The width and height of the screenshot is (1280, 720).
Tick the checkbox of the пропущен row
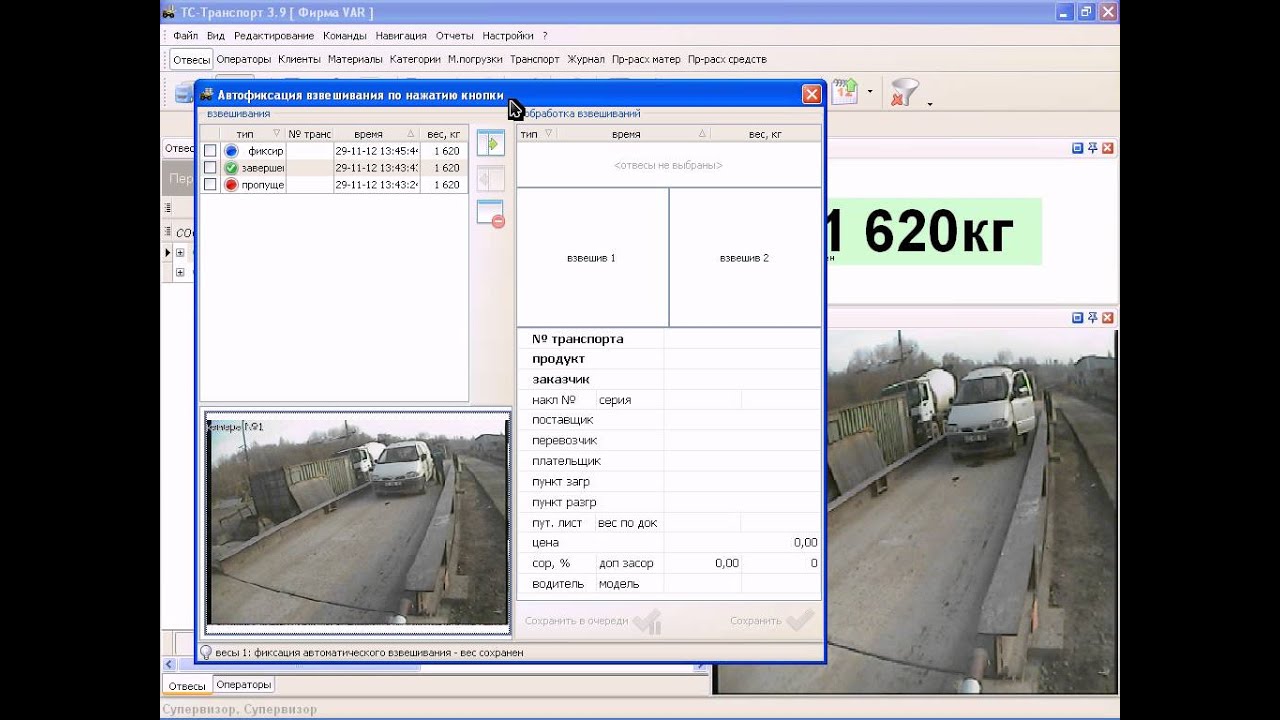pyautogui.click(x=210, y=185)
